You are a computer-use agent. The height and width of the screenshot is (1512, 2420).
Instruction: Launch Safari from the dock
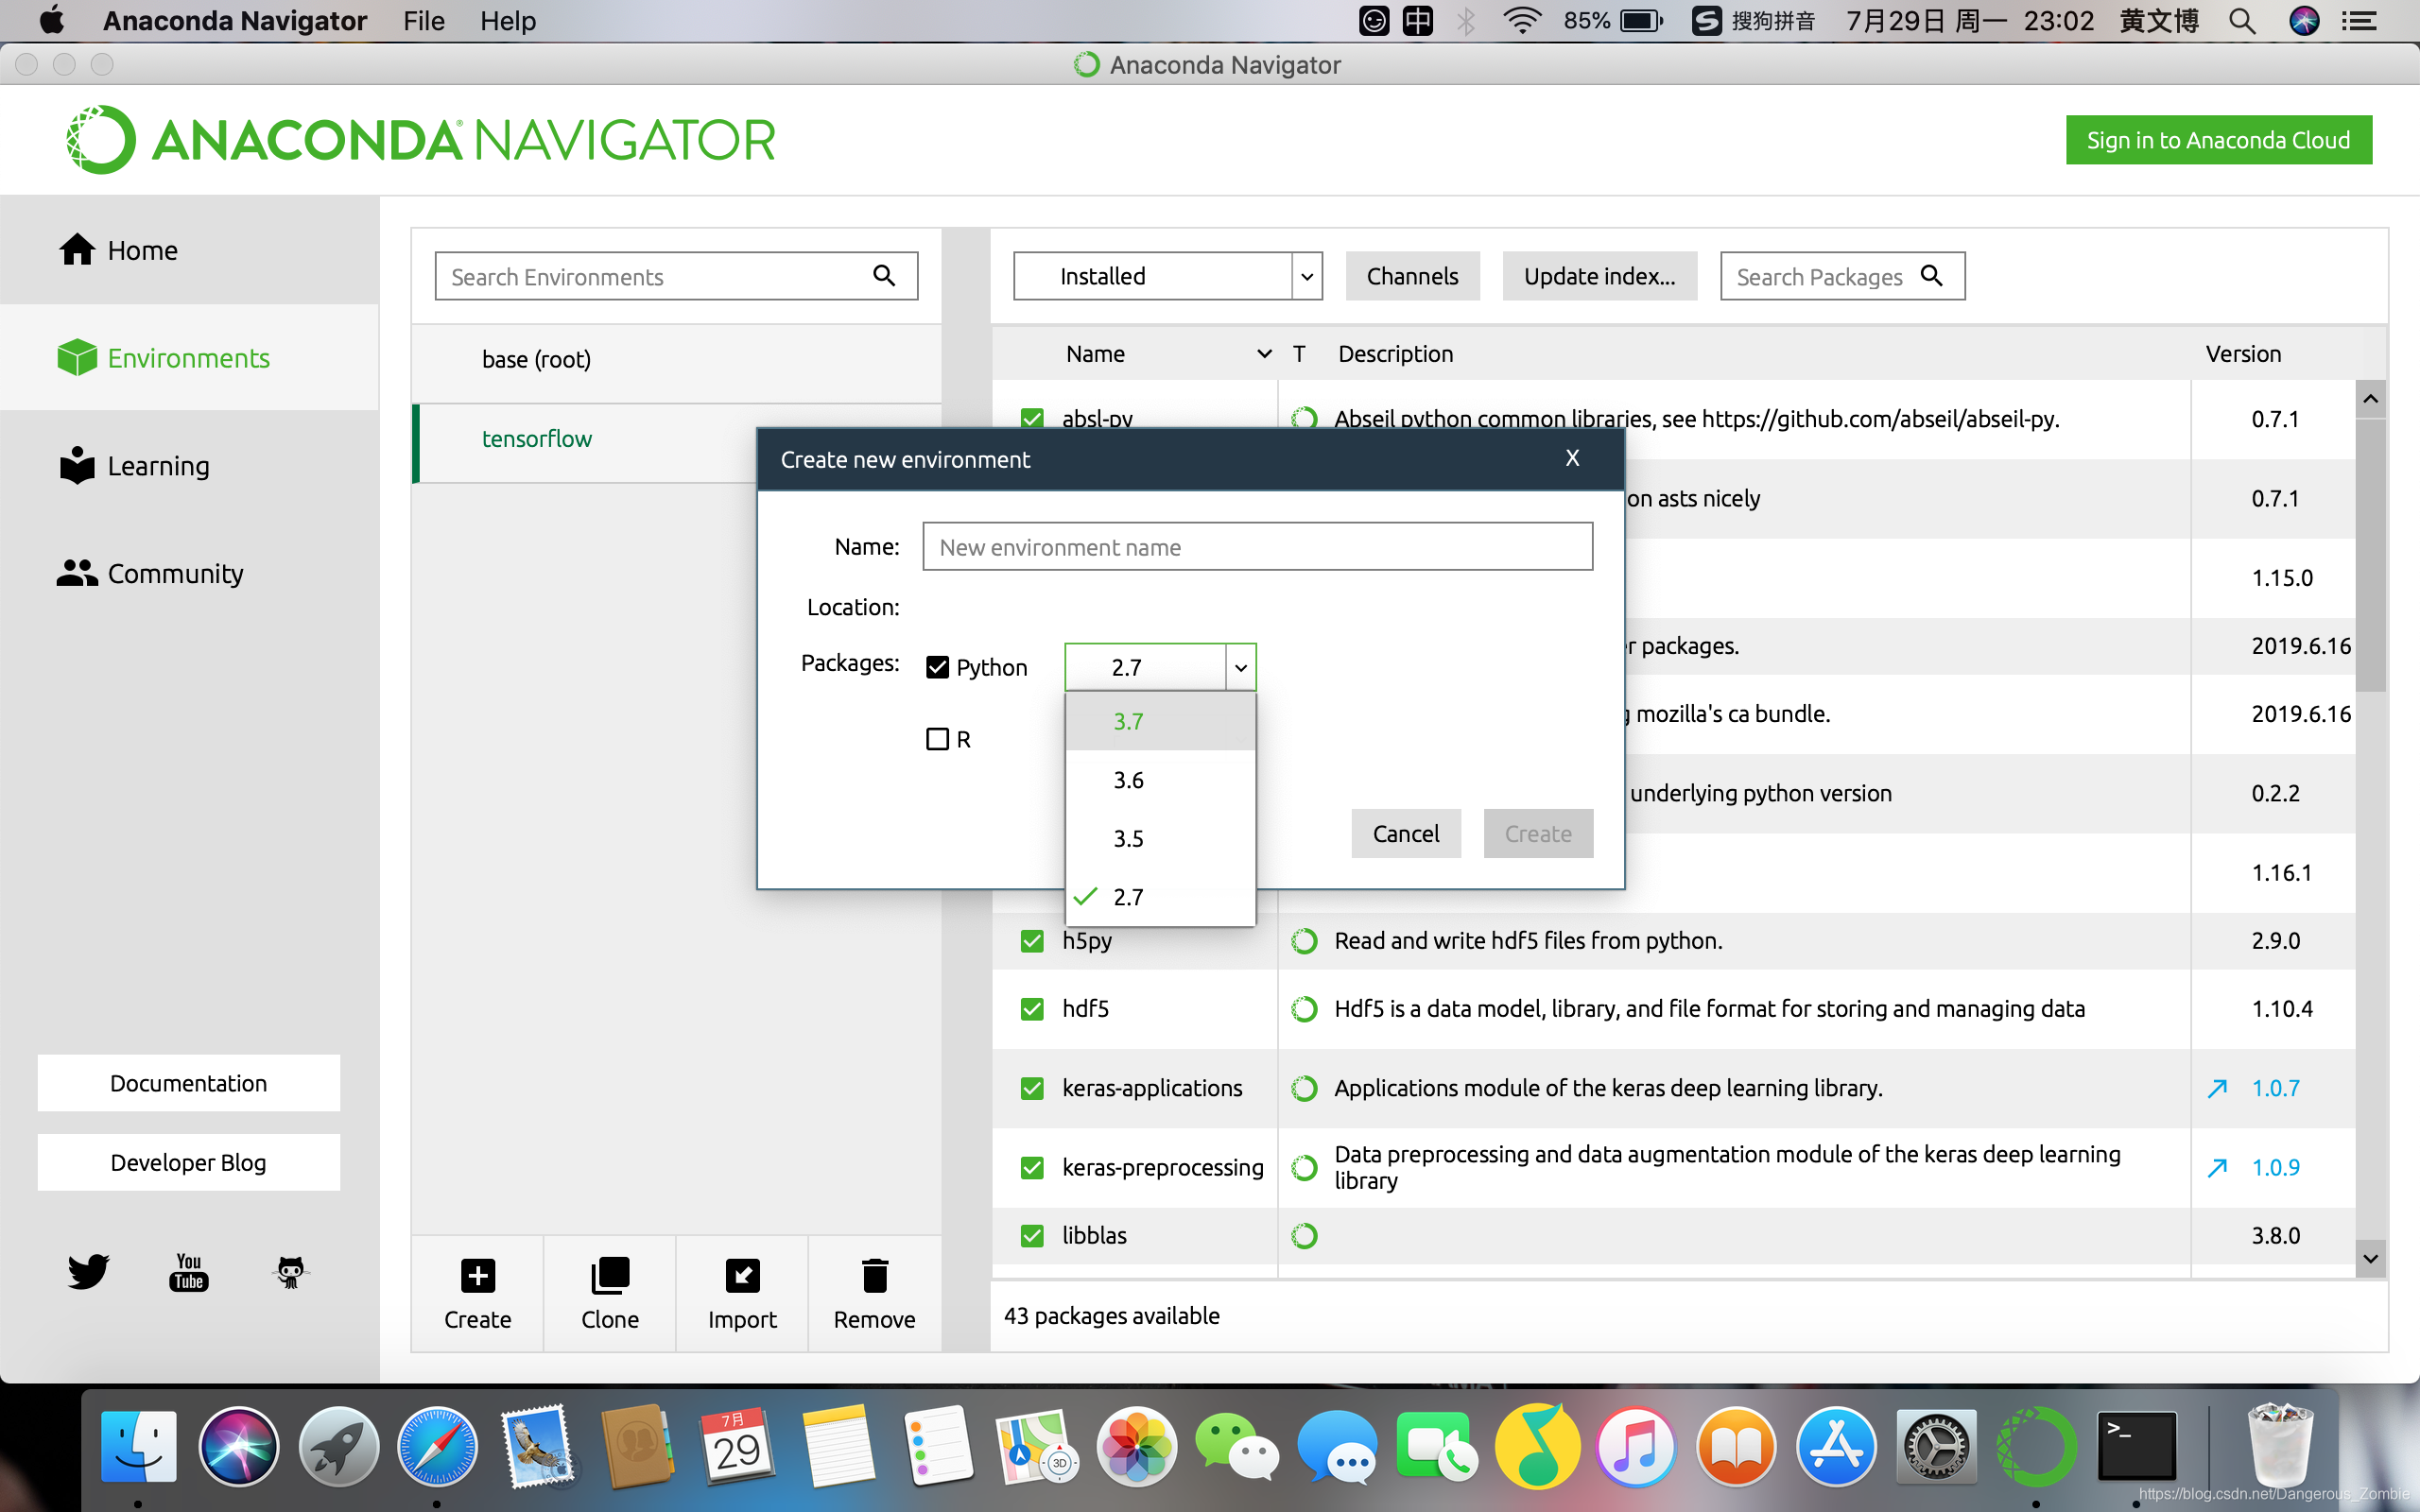pyautogui.click(x=437, y=1446)
